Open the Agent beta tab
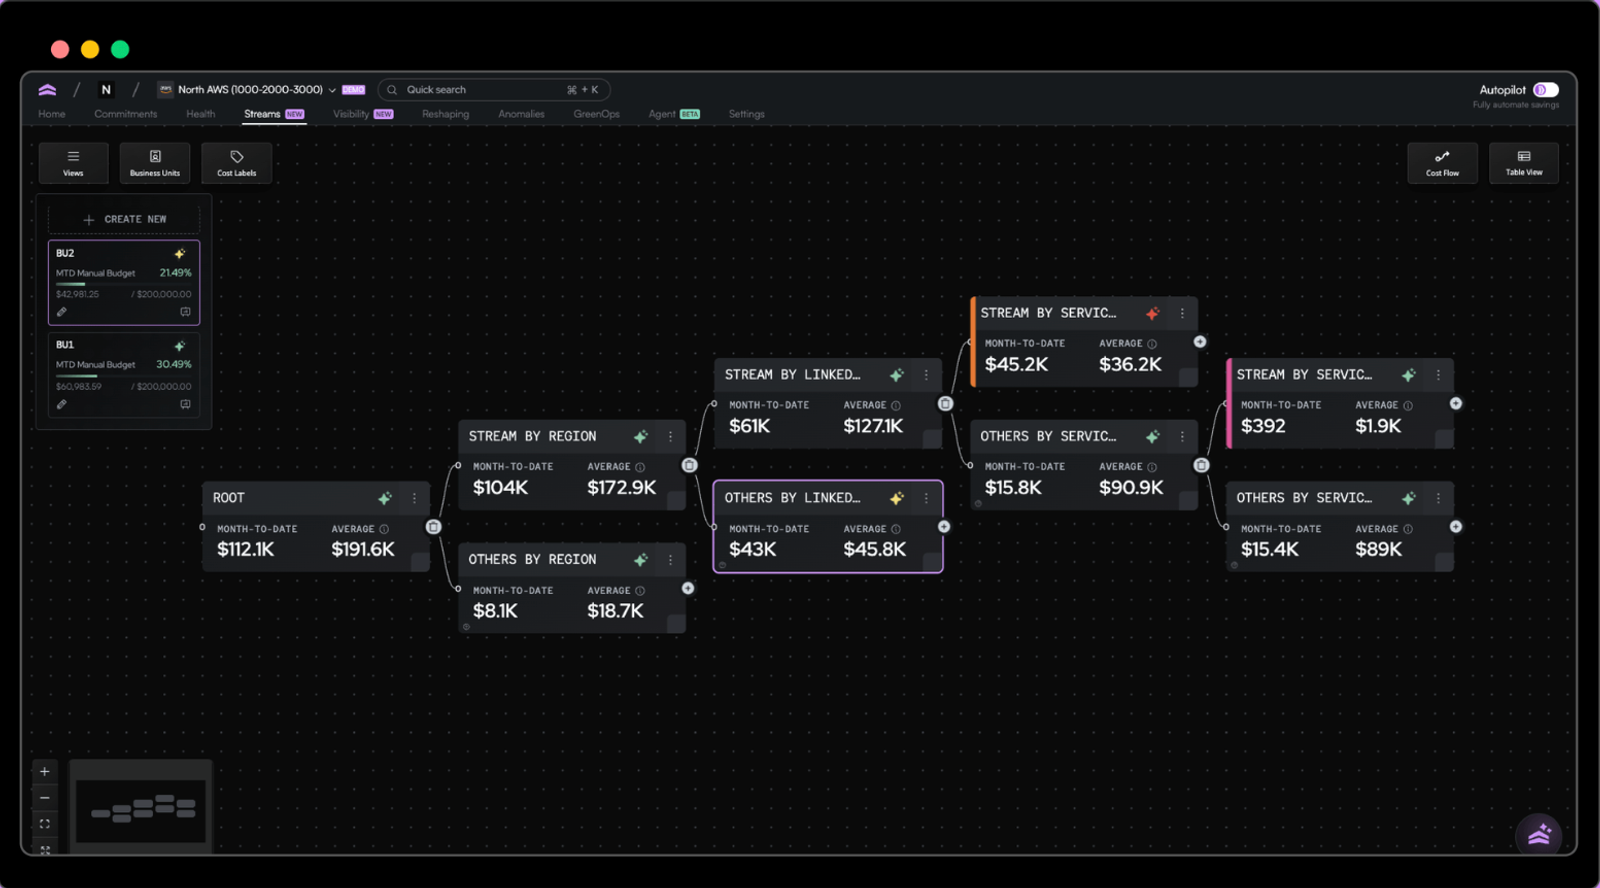This screenshot has height=888, width=1600. point(674,114)
